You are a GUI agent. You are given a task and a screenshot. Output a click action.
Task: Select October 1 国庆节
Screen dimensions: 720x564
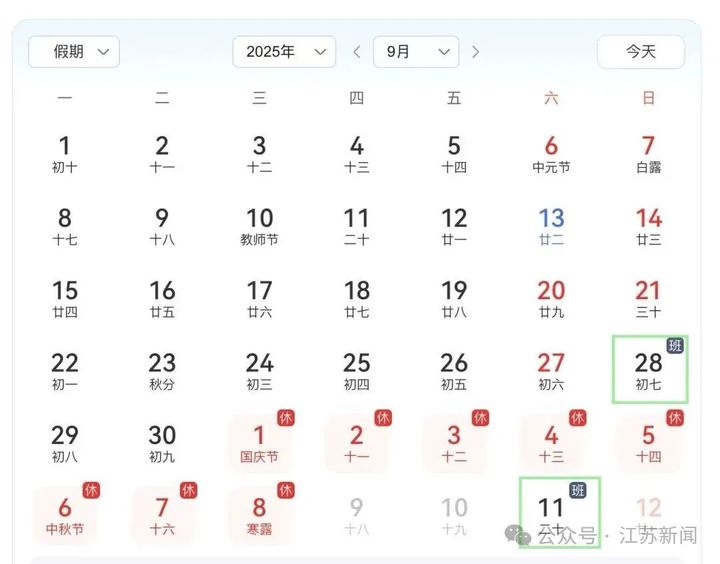click(259, 443)
